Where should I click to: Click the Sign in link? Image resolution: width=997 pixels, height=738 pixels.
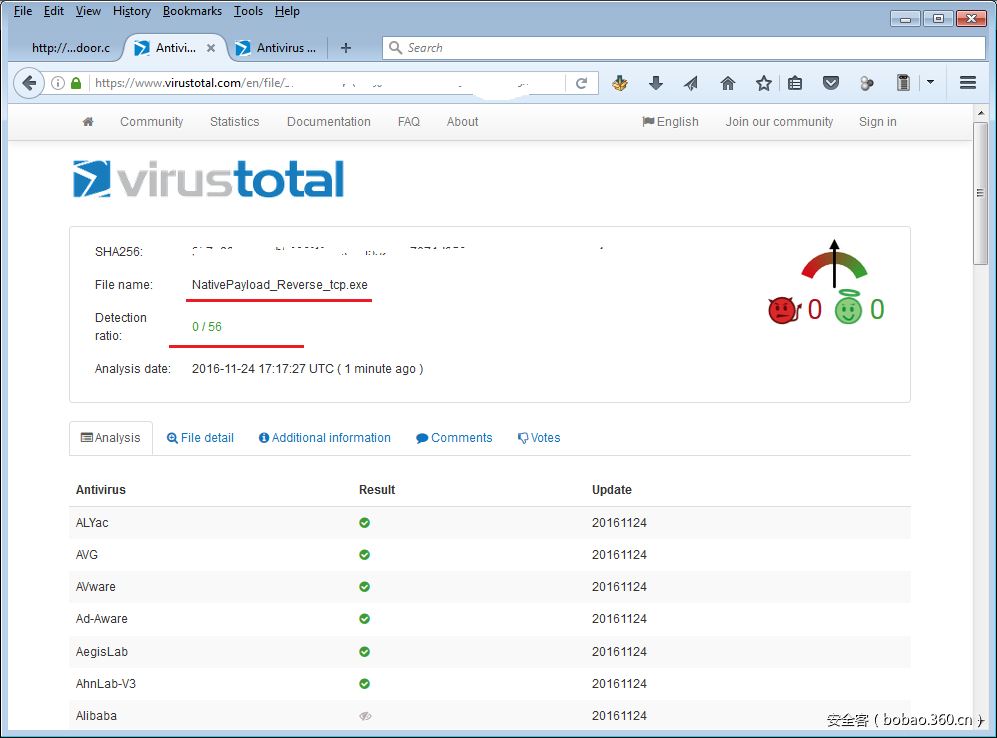(877, 122)
